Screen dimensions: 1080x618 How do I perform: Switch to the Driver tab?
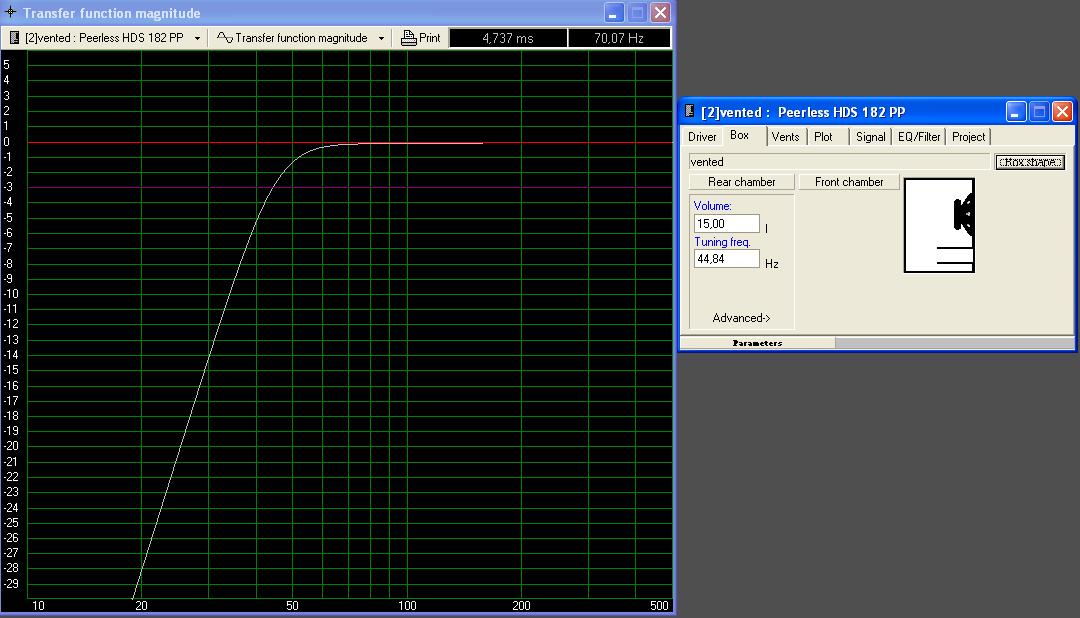[x=702, y=137]
